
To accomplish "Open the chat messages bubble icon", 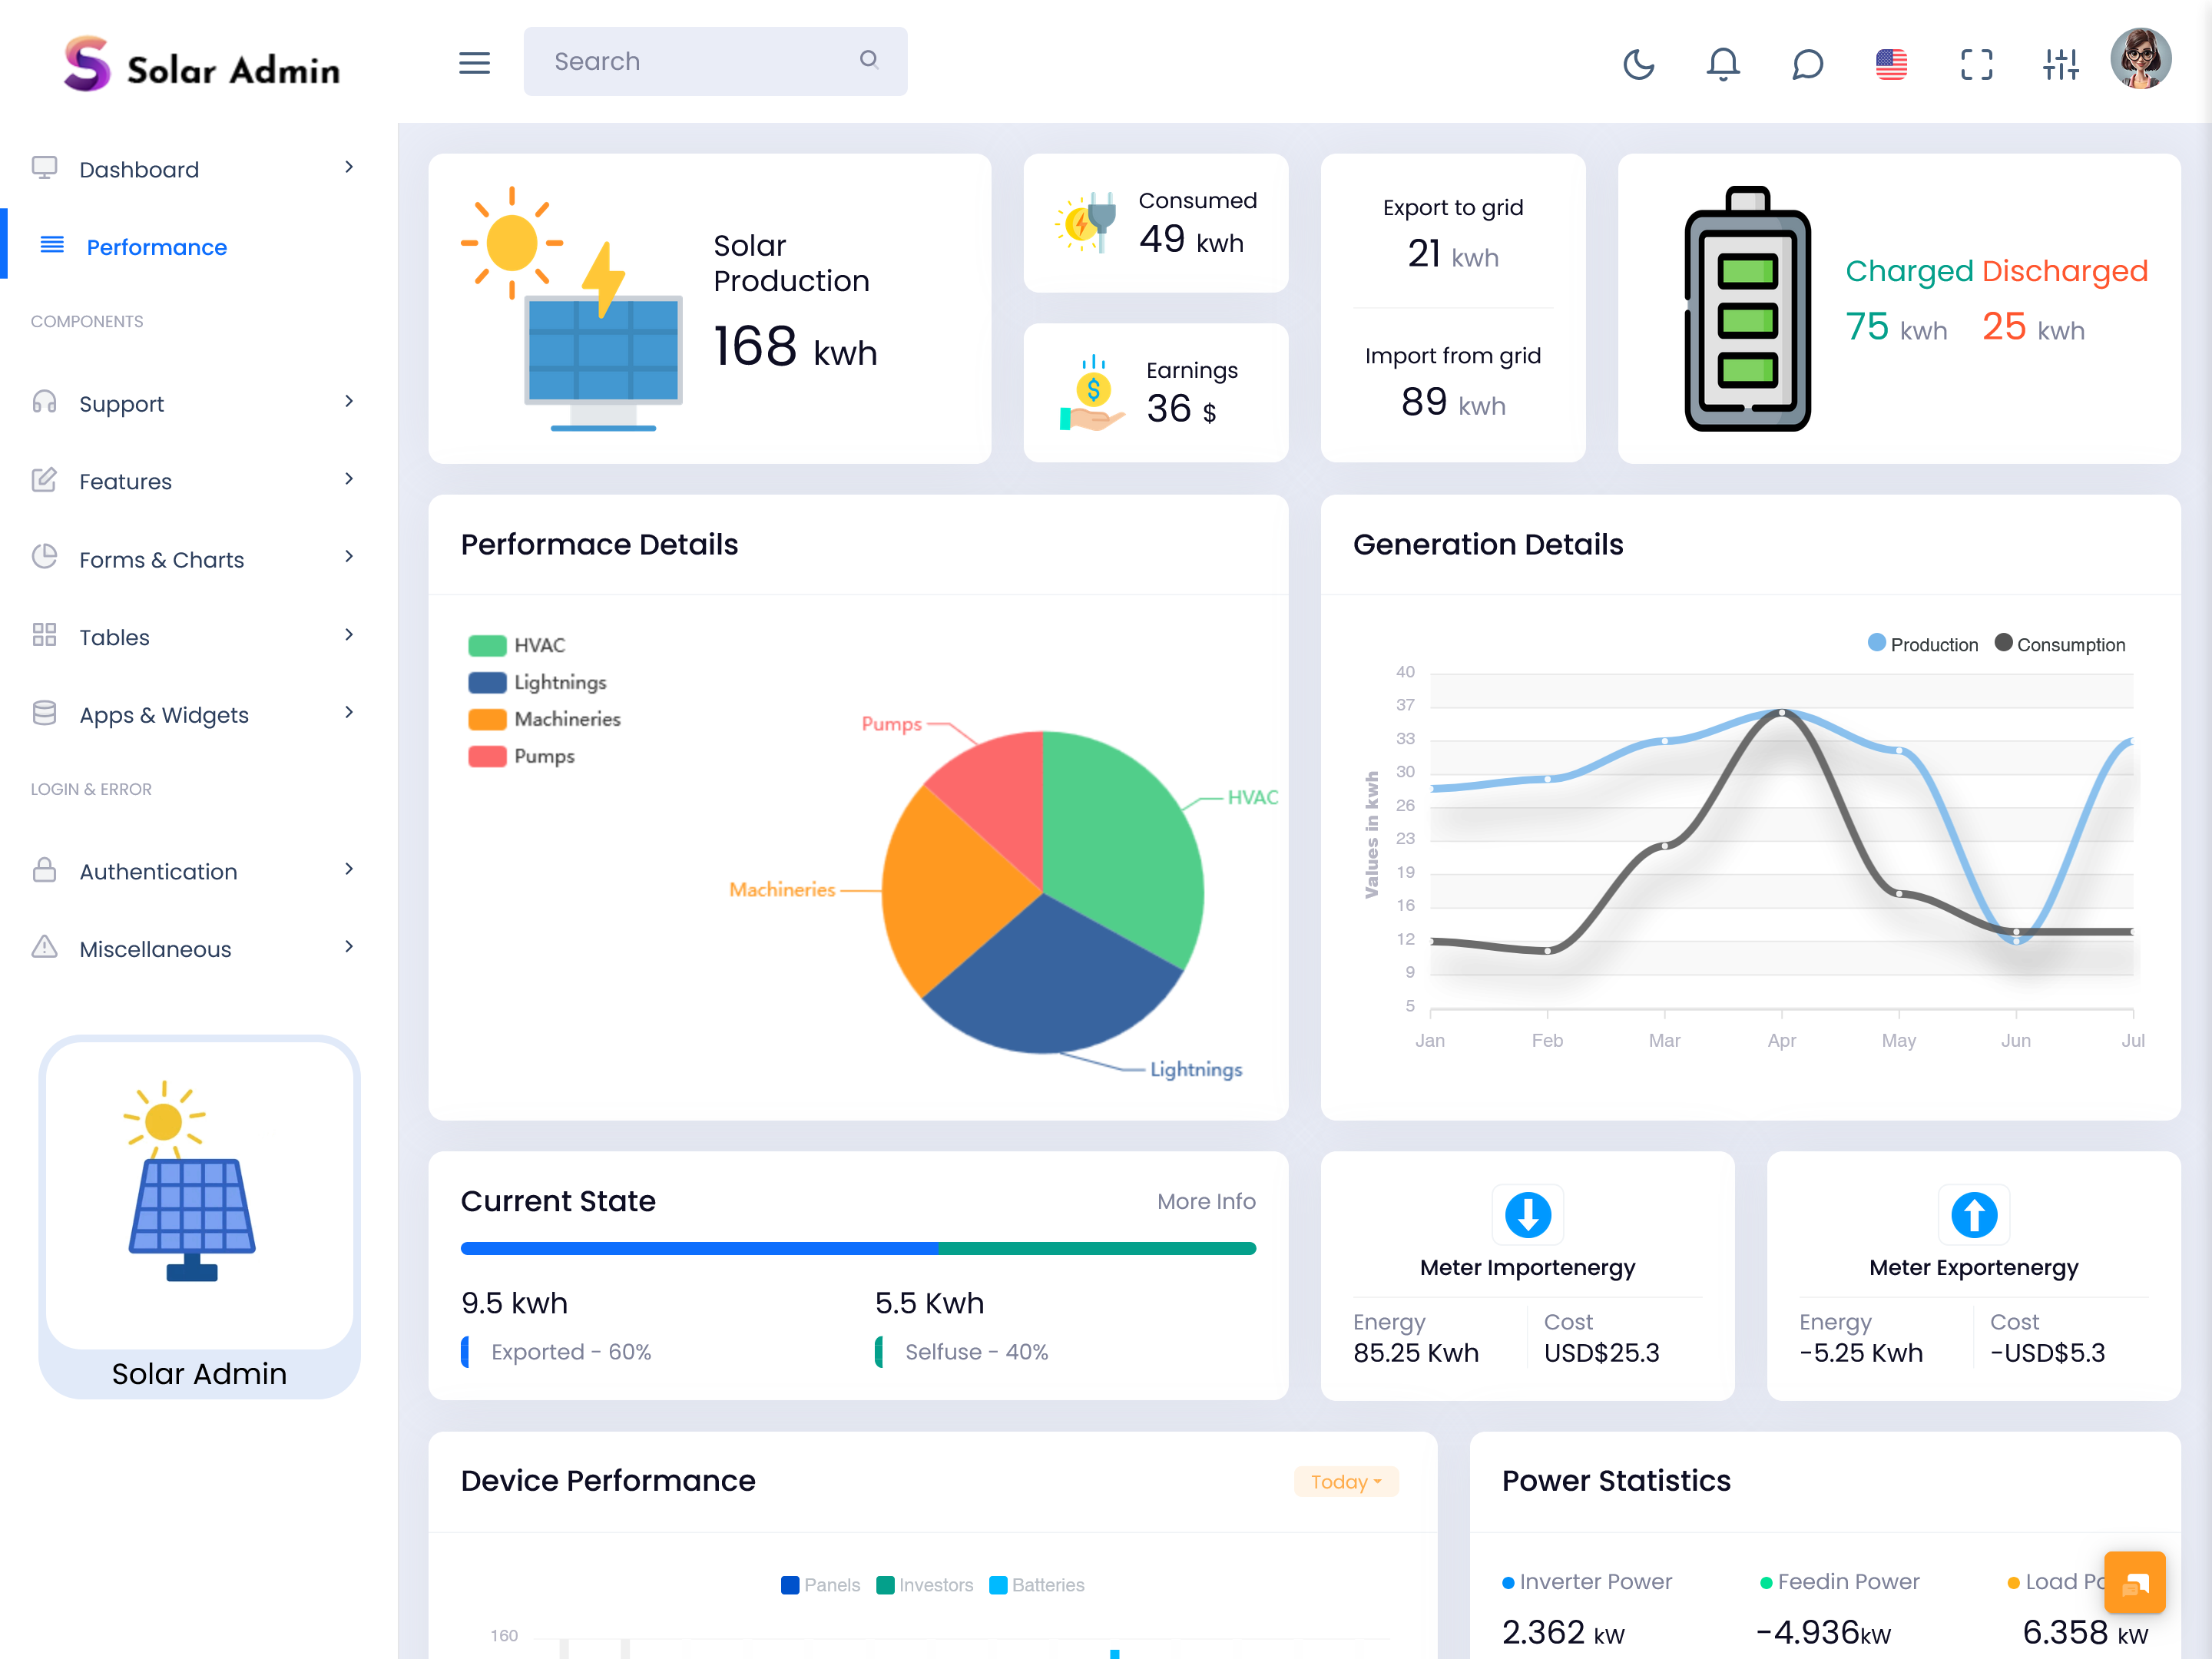I will coord(1807,64).
